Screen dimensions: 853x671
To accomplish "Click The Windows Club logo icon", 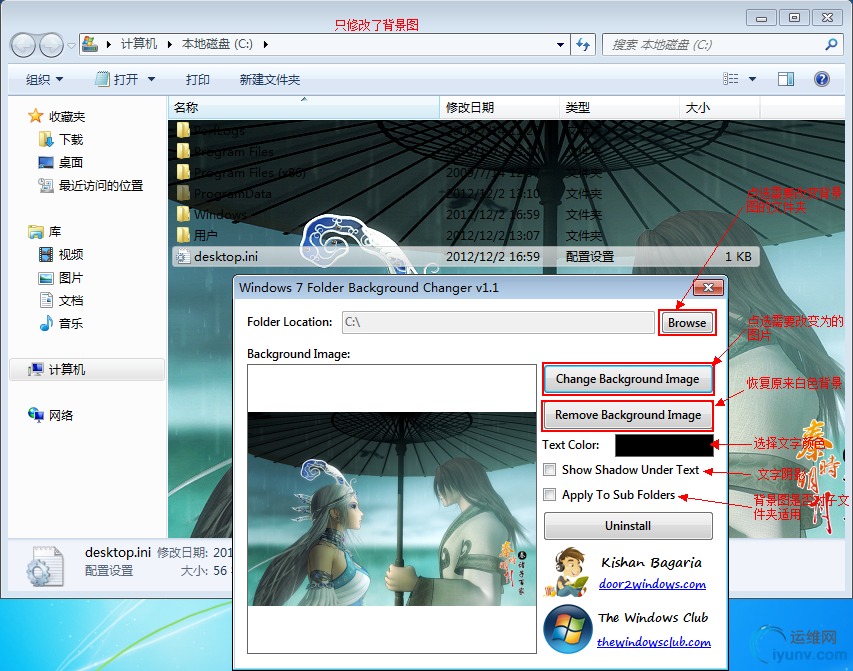I will (x=567, y=629).
